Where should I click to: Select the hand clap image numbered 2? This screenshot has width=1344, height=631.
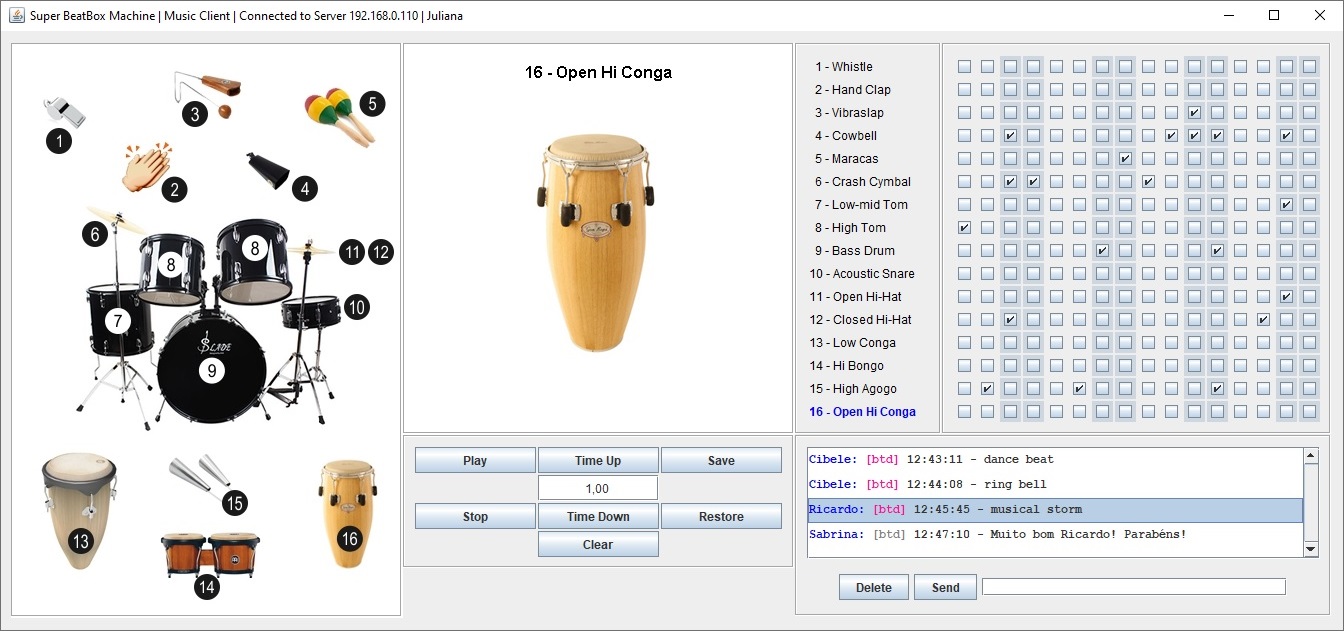[146, 168]
